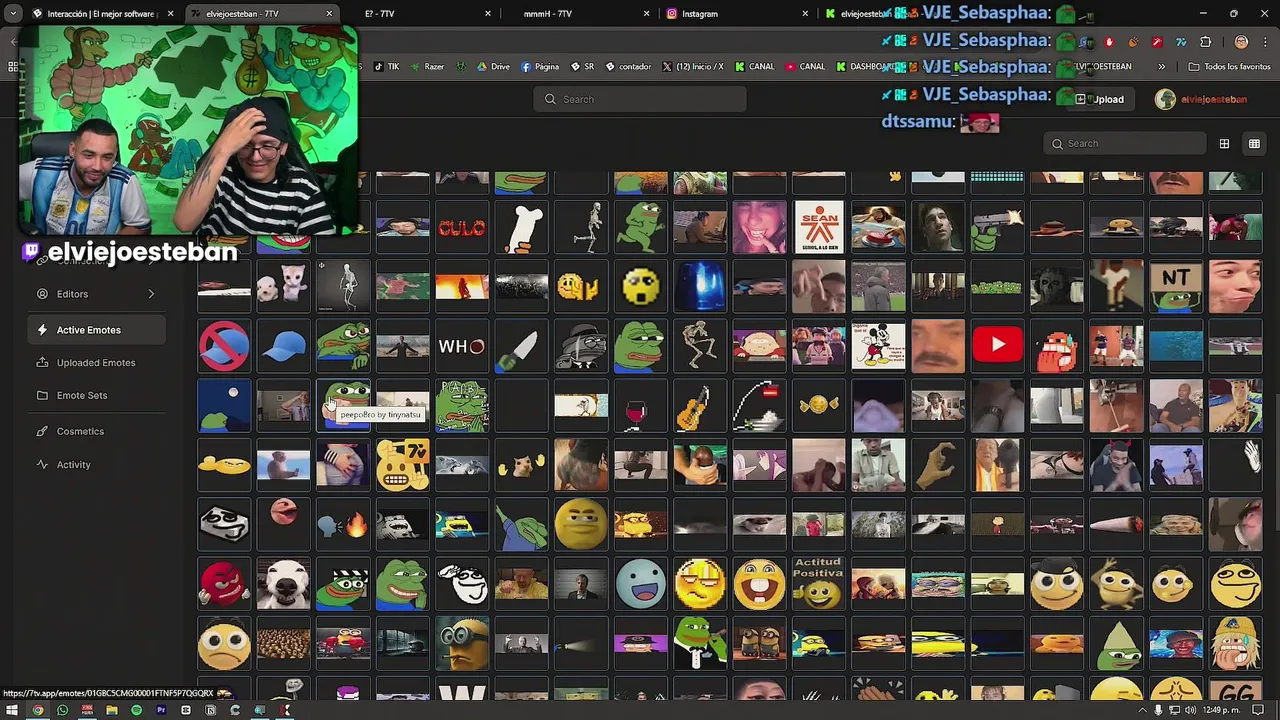Open the Windows Start menu
The height and width of the screenshot is (720, 1280).
coord(12,710)
